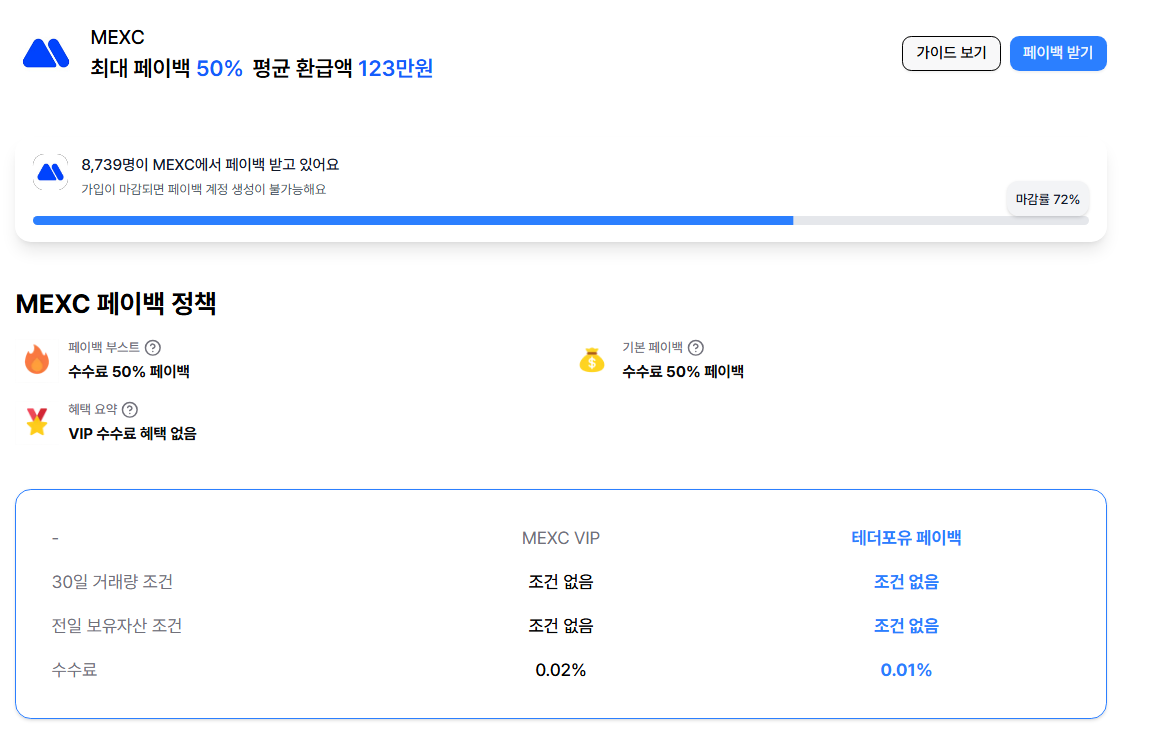This screenshot has height=747, width=1161.
Task: Click the MEXC 페이백 정책 heading
Action: (116, 304)
